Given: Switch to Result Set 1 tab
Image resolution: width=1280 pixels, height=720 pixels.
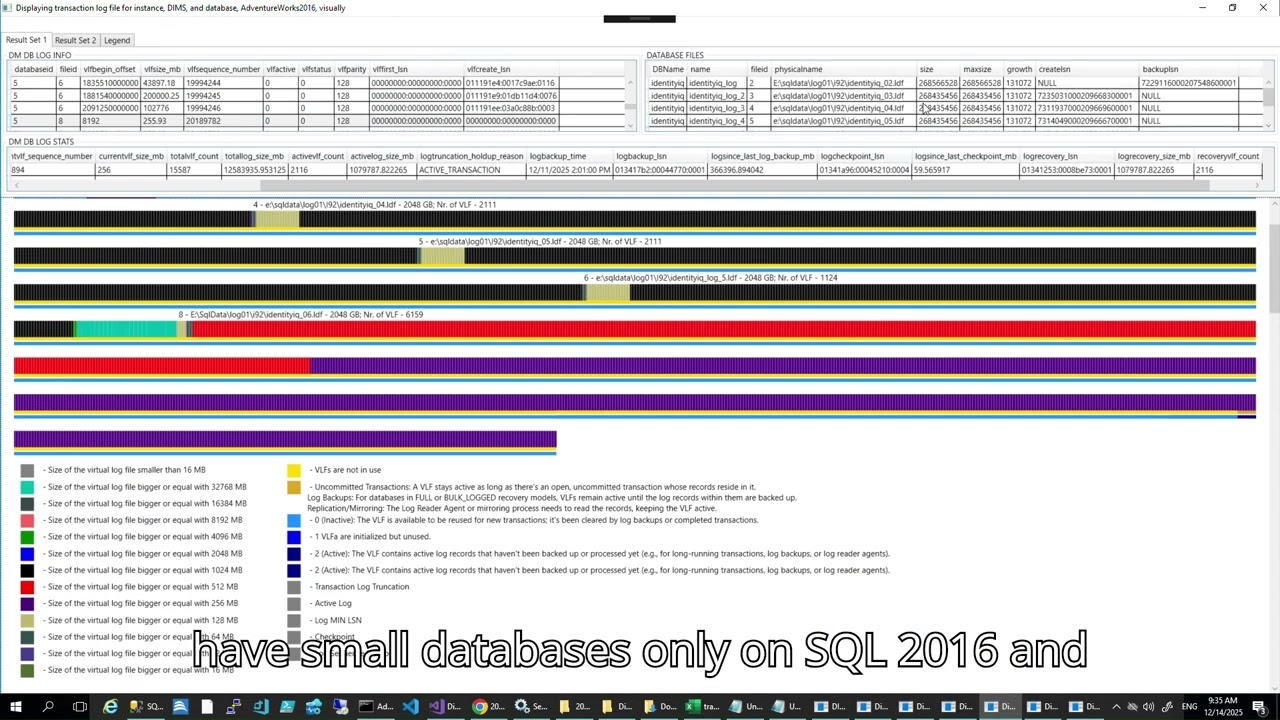Looking at the screenshot, I should [x=26, y=40].
